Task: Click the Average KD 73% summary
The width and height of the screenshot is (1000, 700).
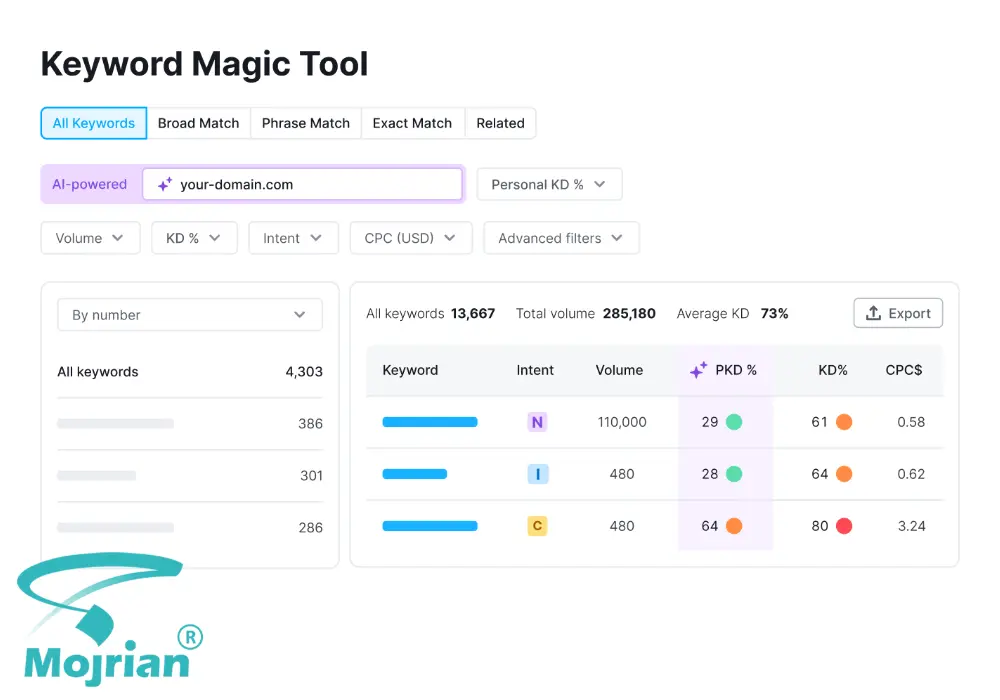Action: (x=732, y=314)
